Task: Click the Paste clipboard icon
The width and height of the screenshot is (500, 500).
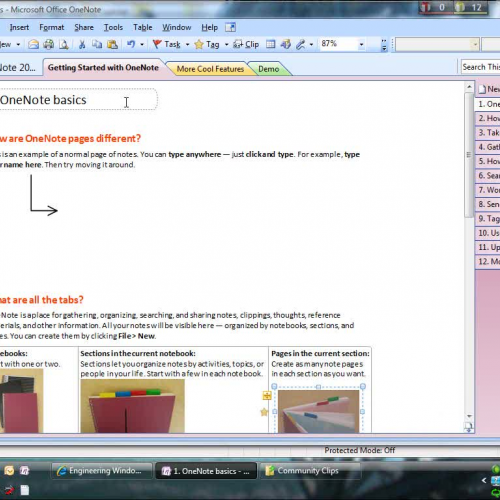Action: [x=113, y=44]
